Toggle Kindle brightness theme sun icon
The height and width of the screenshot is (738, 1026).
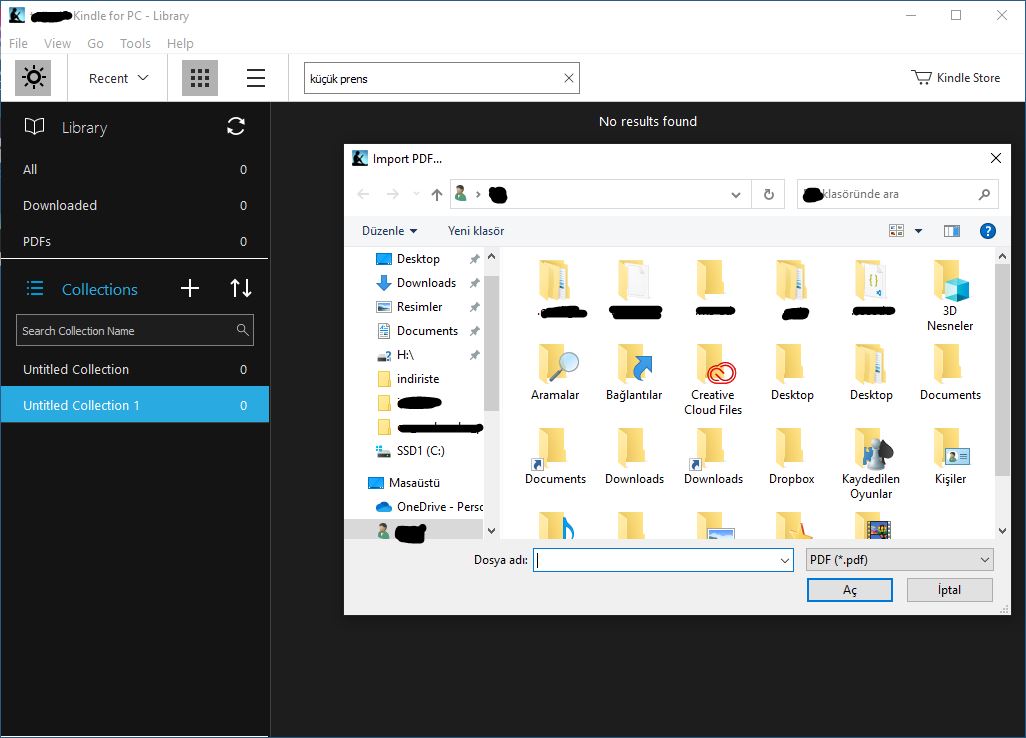click(33, 78)
